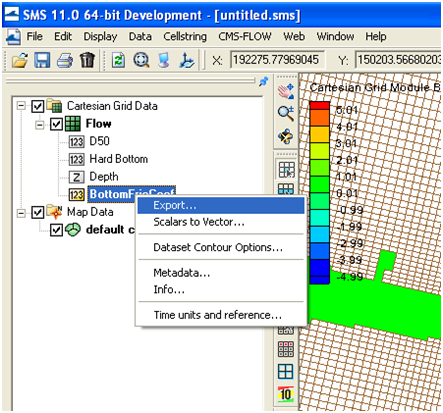
Task: Click the Y coordinate input field
Action: click(399, 60)
